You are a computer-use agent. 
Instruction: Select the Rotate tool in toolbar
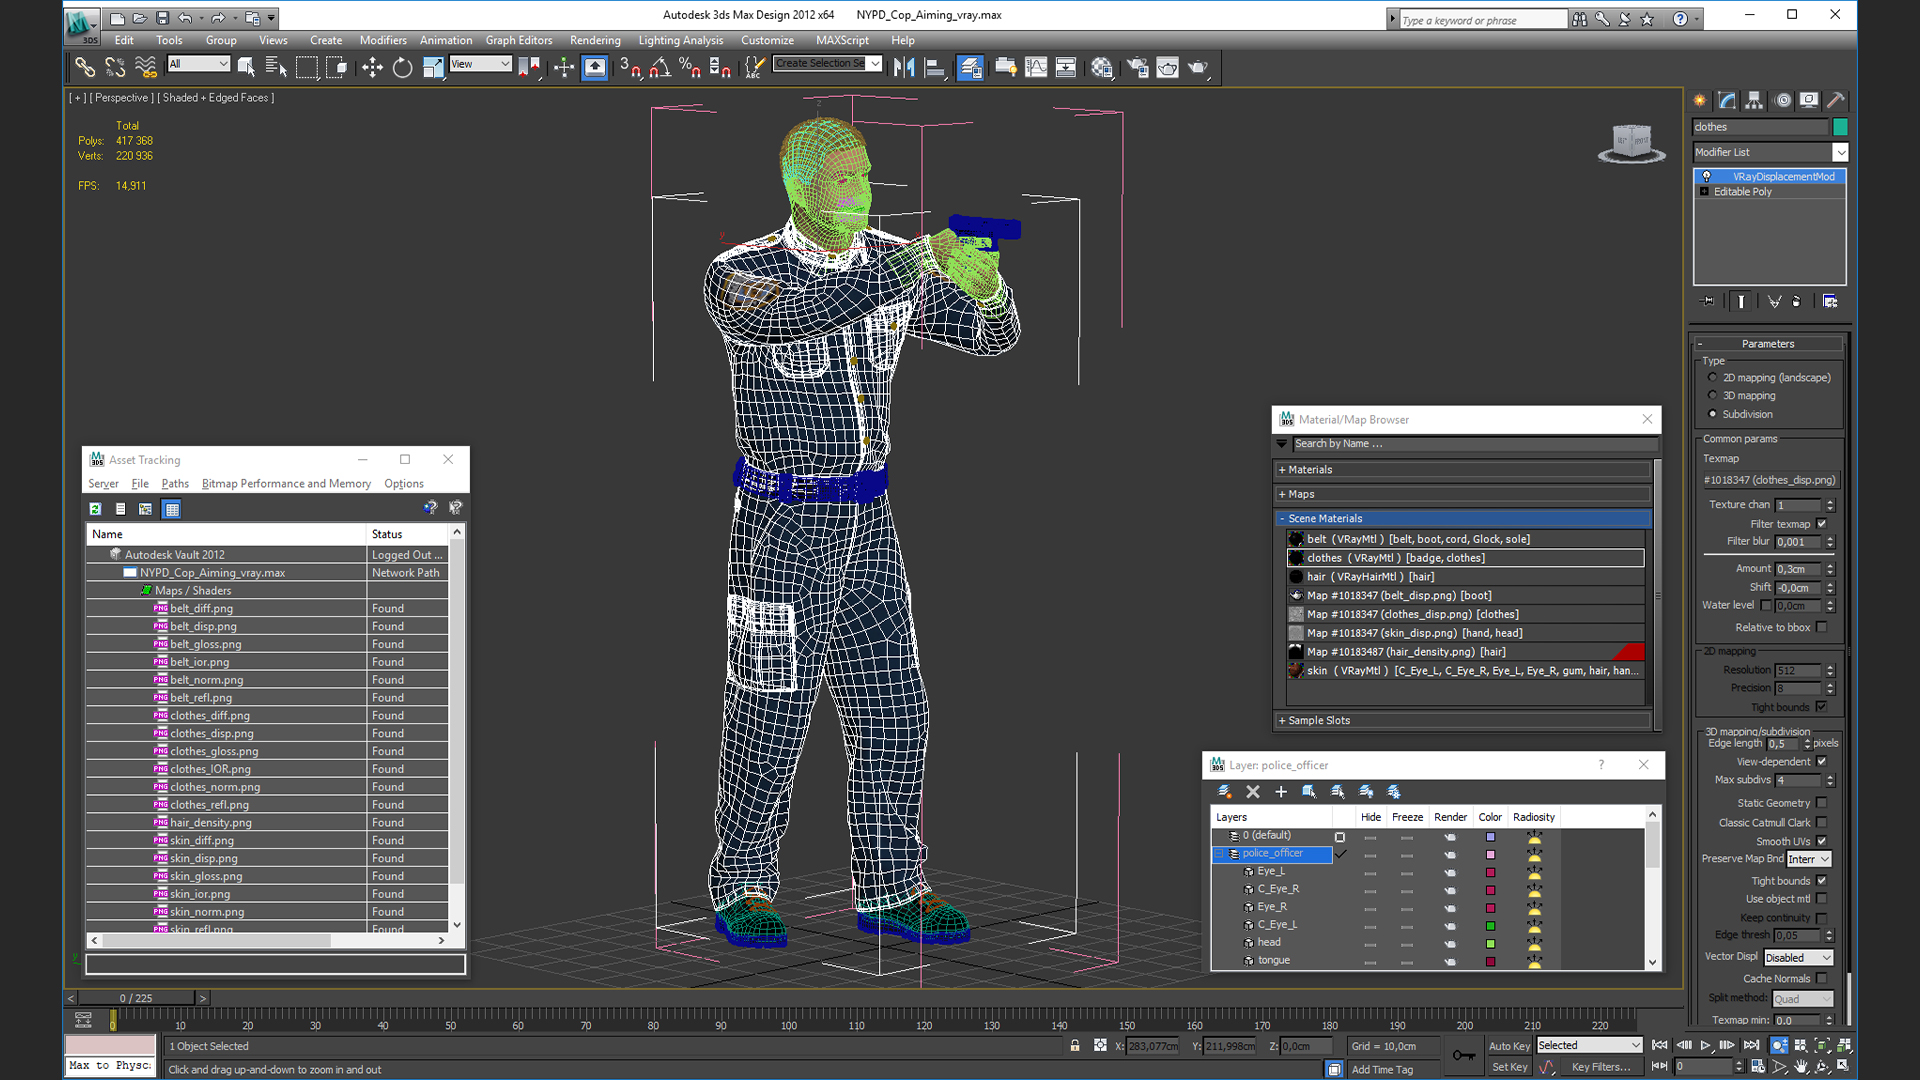pyautogui.click(x=402, y=67)
